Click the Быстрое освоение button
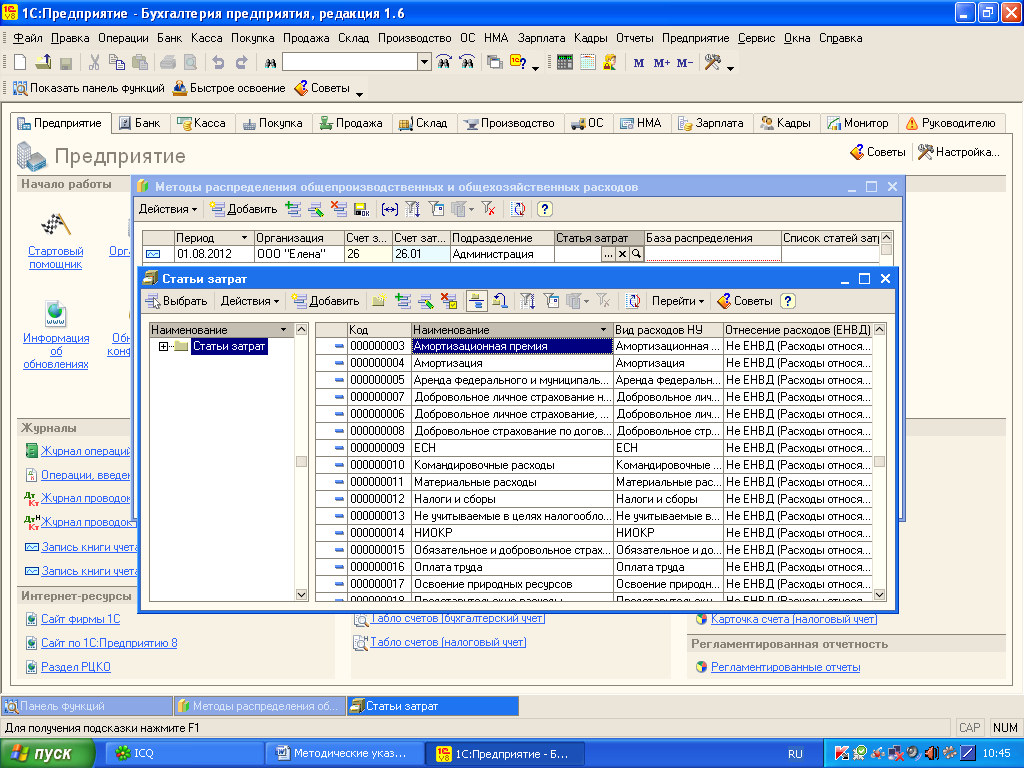This screenshot has height=768, width=1024. tap(229, 88)
